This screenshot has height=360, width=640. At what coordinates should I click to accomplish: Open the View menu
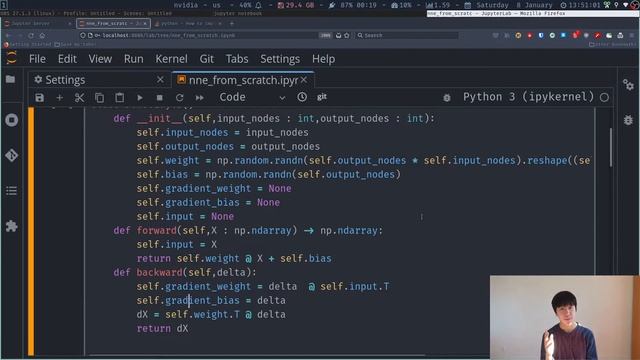[100, 59]
